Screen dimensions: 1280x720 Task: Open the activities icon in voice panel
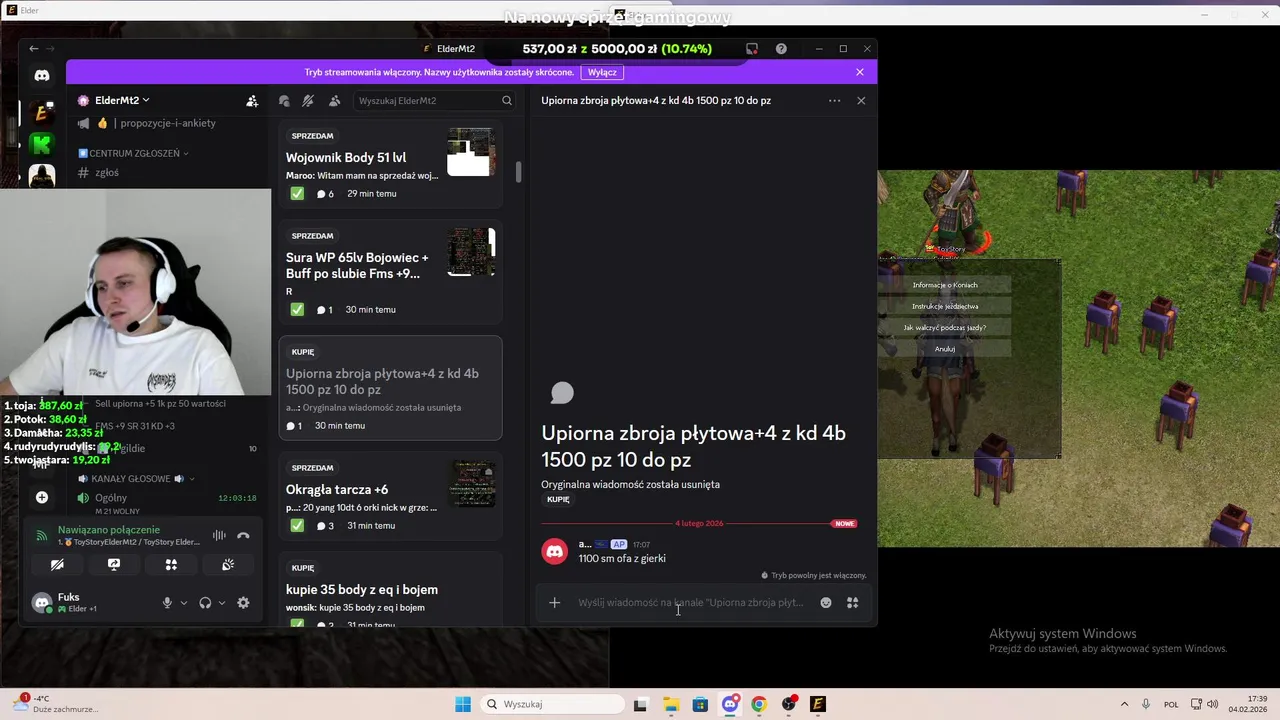tap(171, 565)
